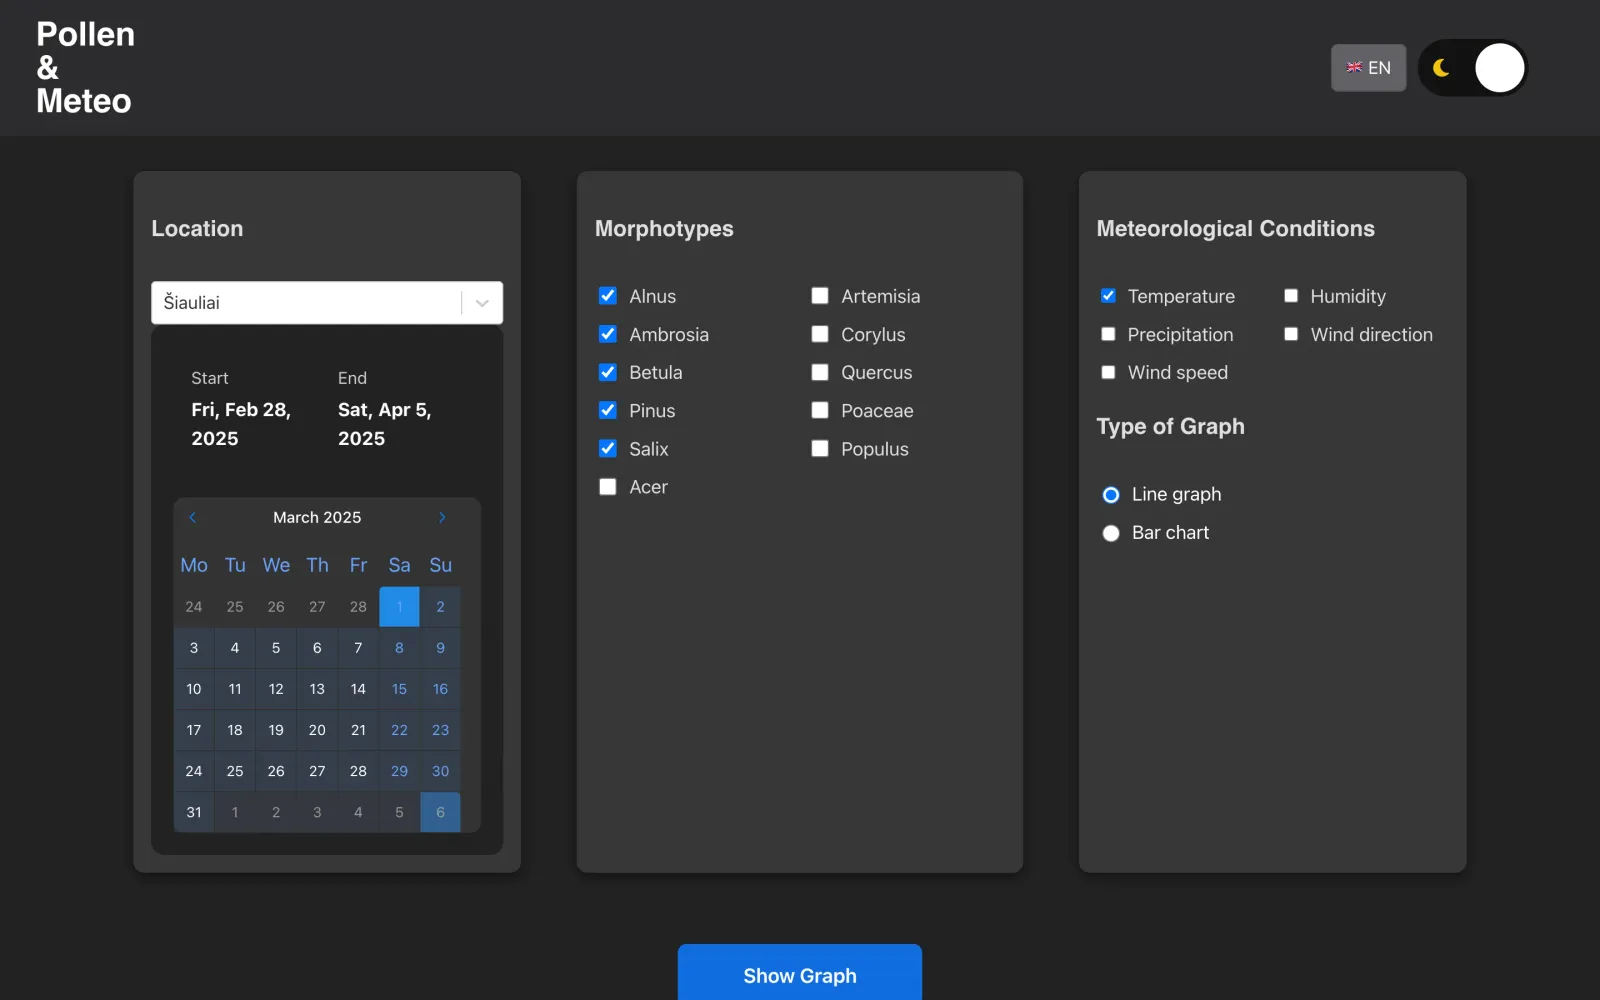Screen dimensions: 1600x1000
Task: Select the Line graph radio option
Action: pos(1111,495)
